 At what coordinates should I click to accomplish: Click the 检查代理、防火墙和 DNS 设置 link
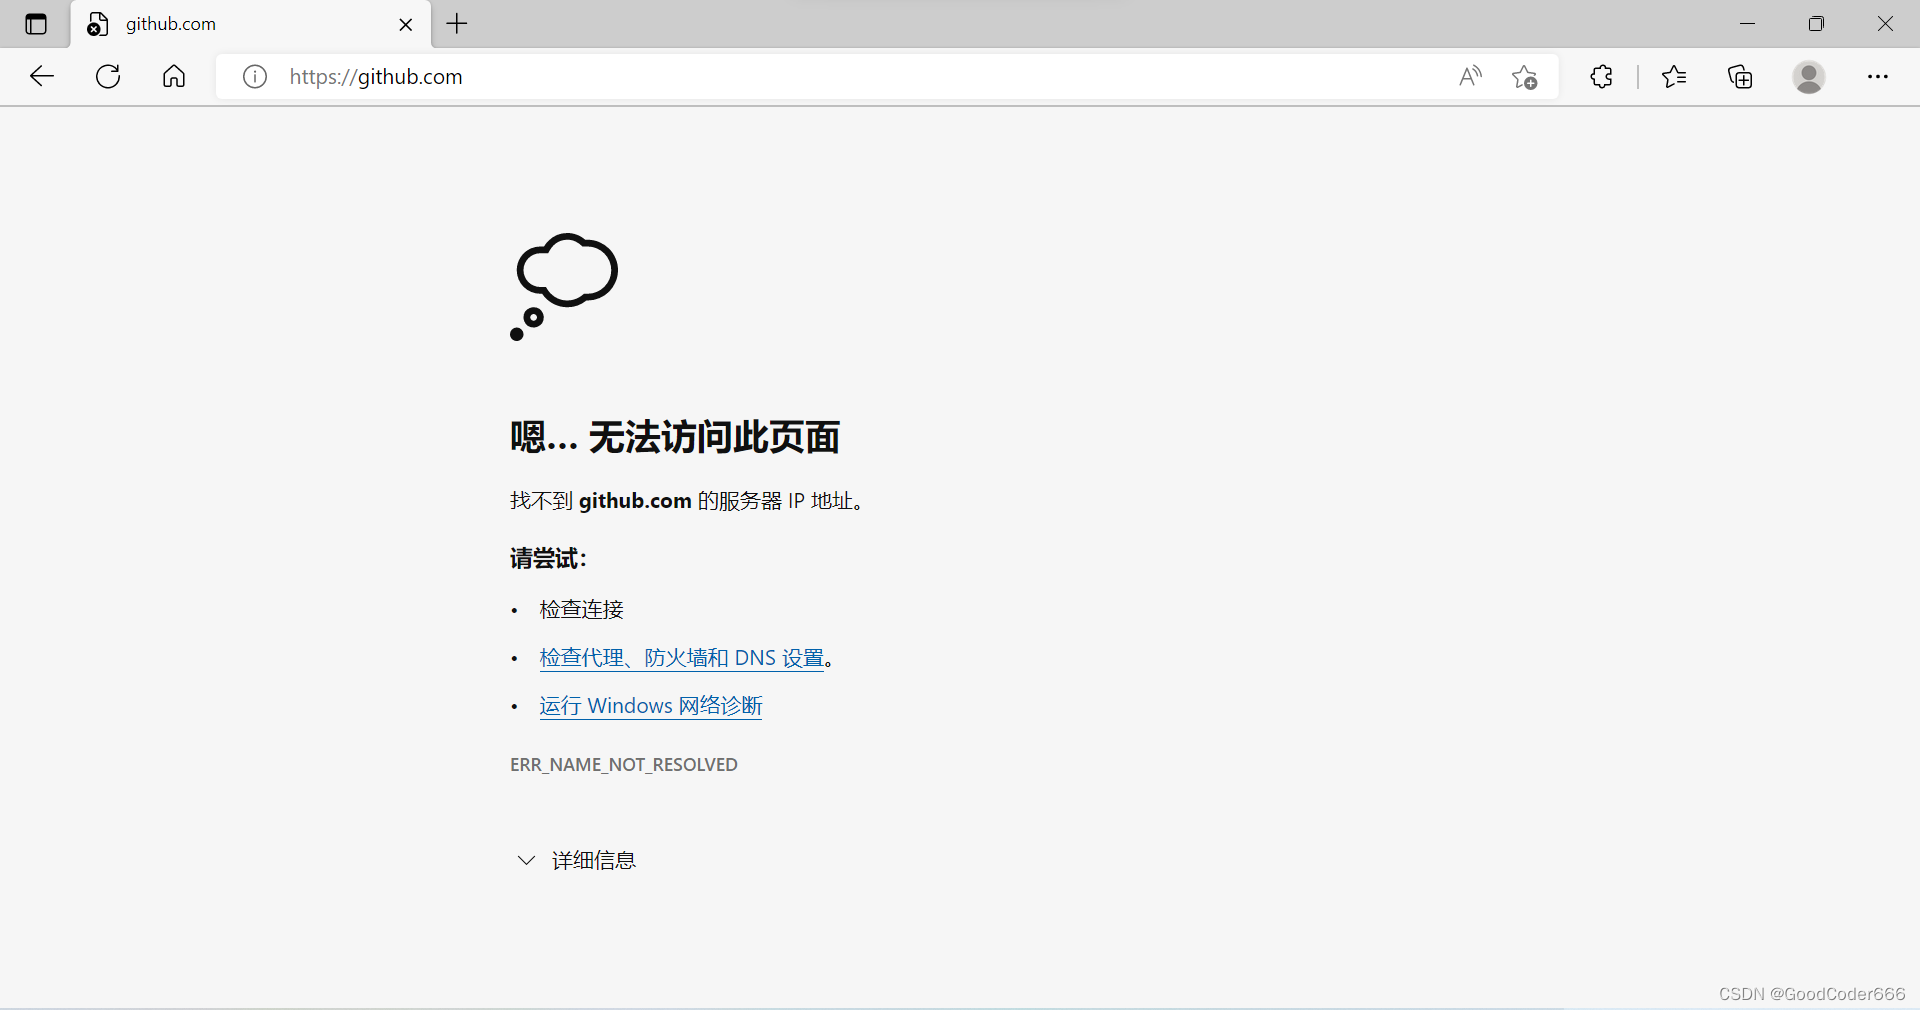point(682,658)
